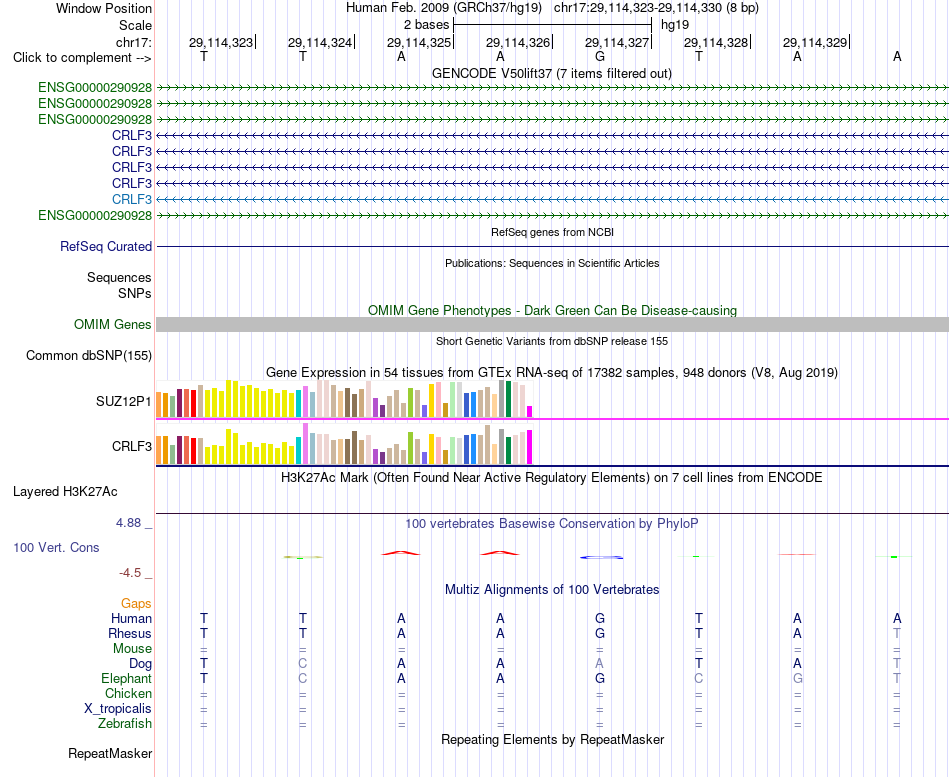Click the position marker 29,114,327
950x777 pixels.
click(x=617, y=42)
